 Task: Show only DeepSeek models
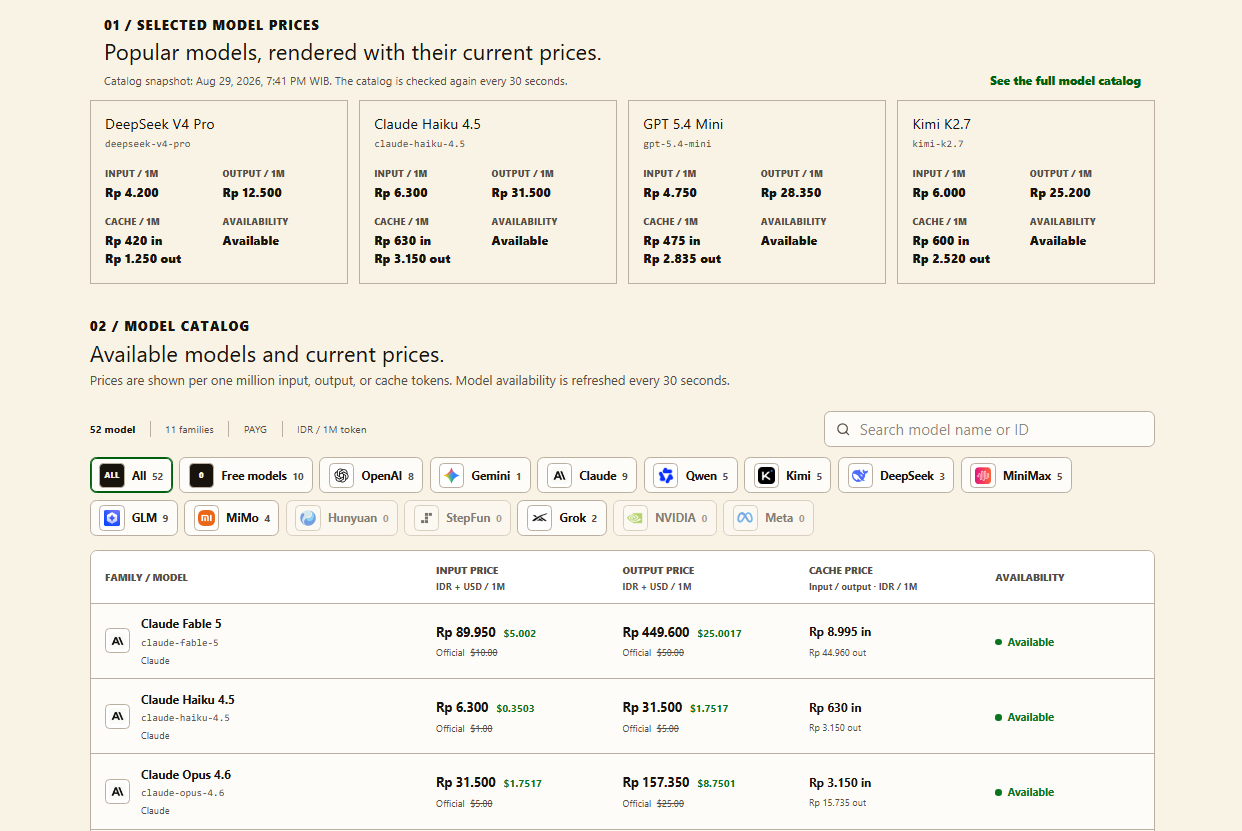pos(896,476)
